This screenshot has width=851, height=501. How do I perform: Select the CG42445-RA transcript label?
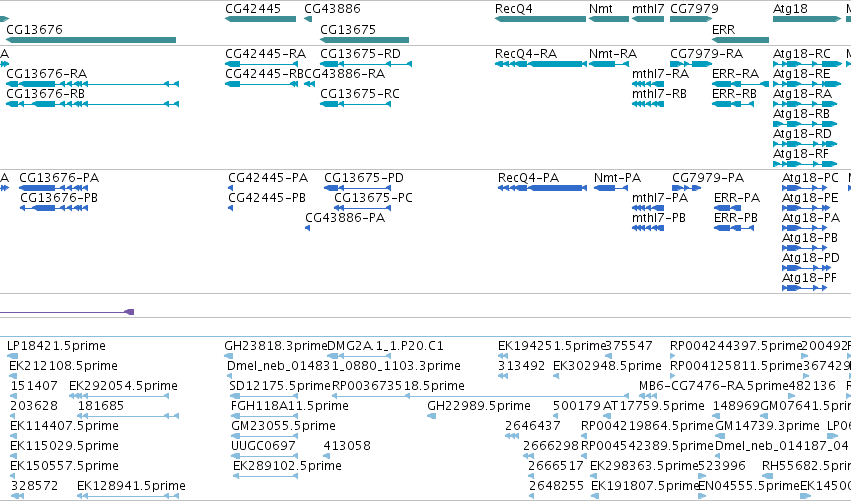(265, 54)
